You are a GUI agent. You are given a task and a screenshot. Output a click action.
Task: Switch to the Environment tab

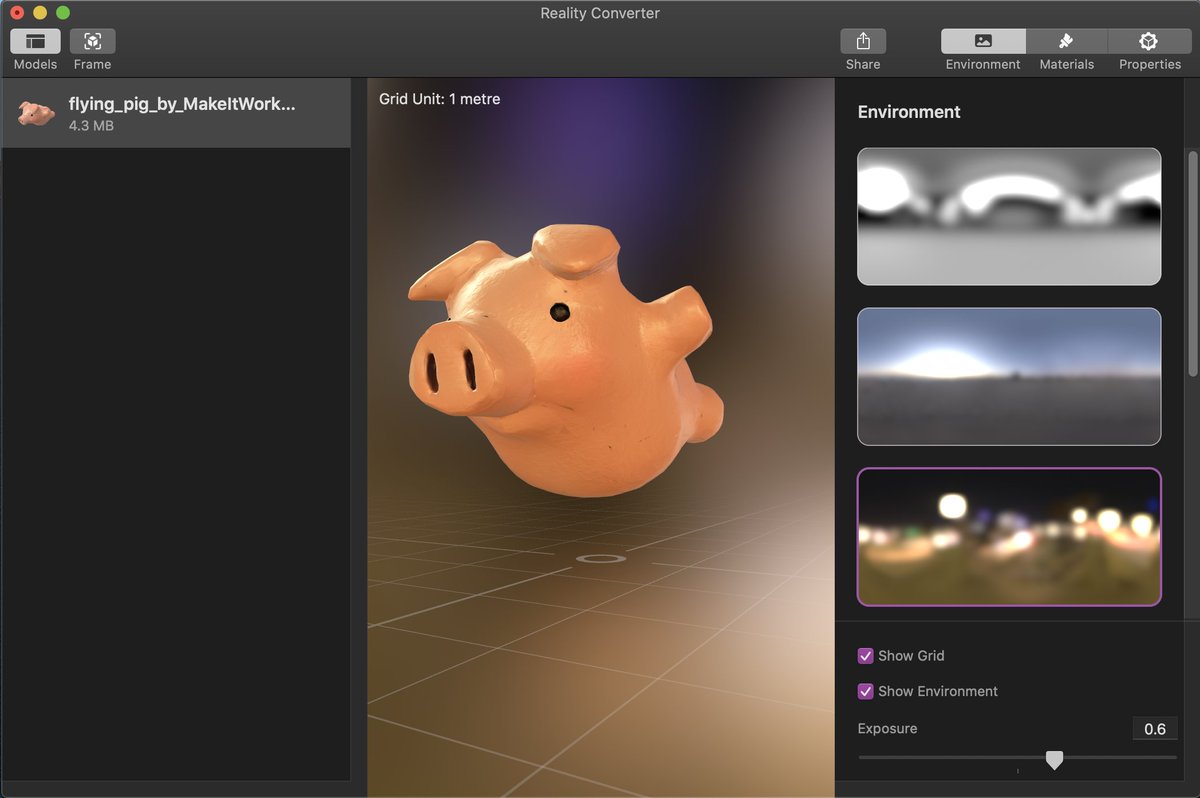point(983,41)
